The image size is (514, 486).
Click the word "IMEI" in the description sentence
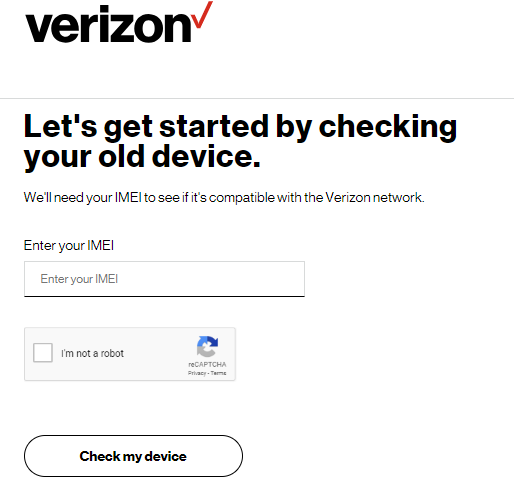128,197
